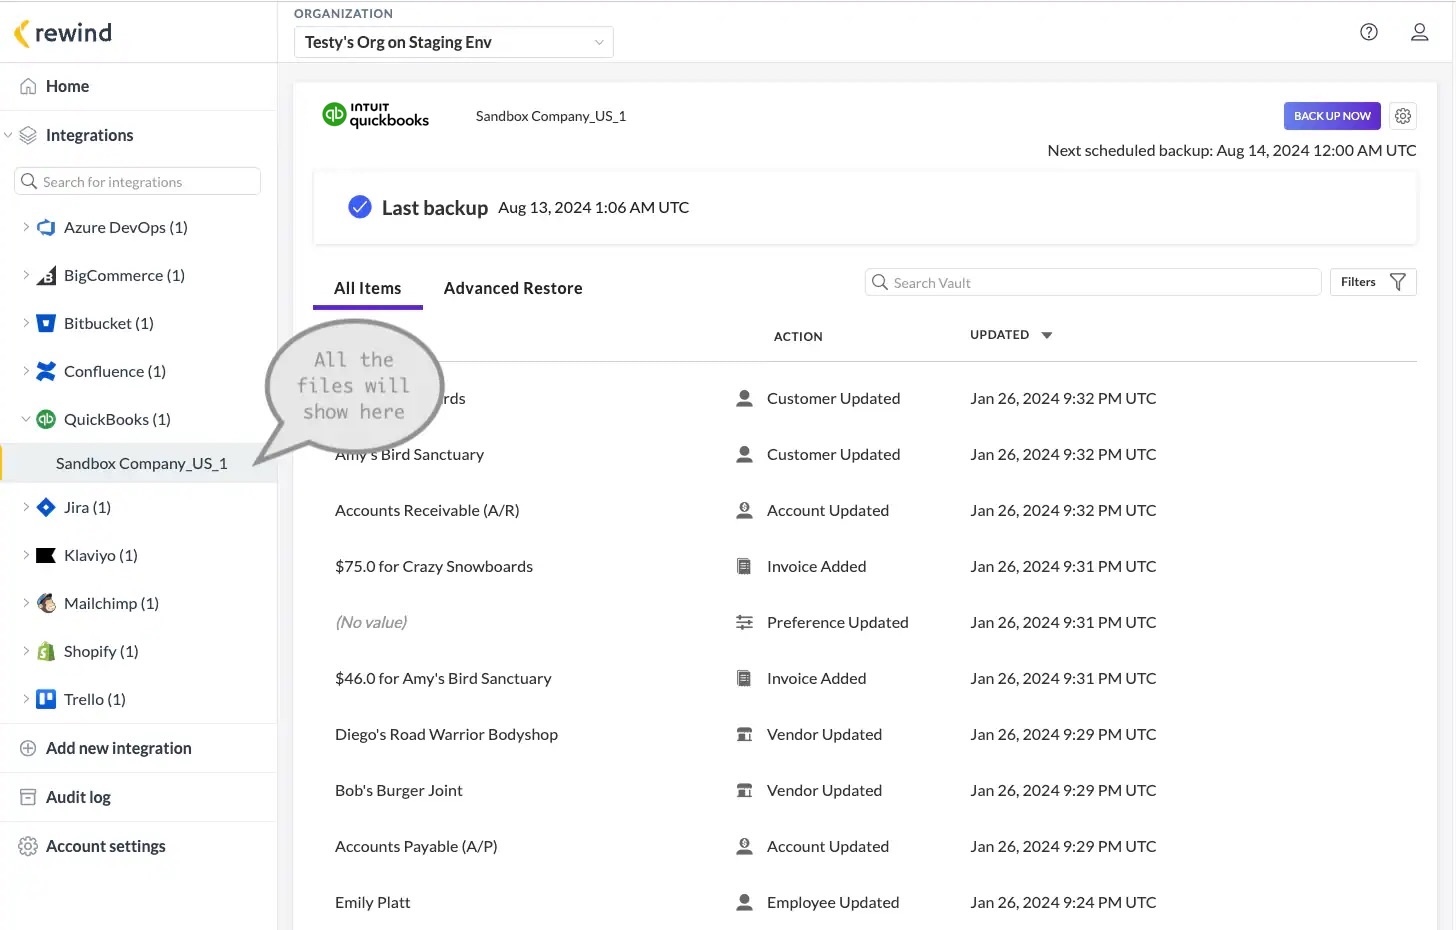The image size is (1456, 930).
Task: Expand the Jira tree chevron
Action: (26, 507)
